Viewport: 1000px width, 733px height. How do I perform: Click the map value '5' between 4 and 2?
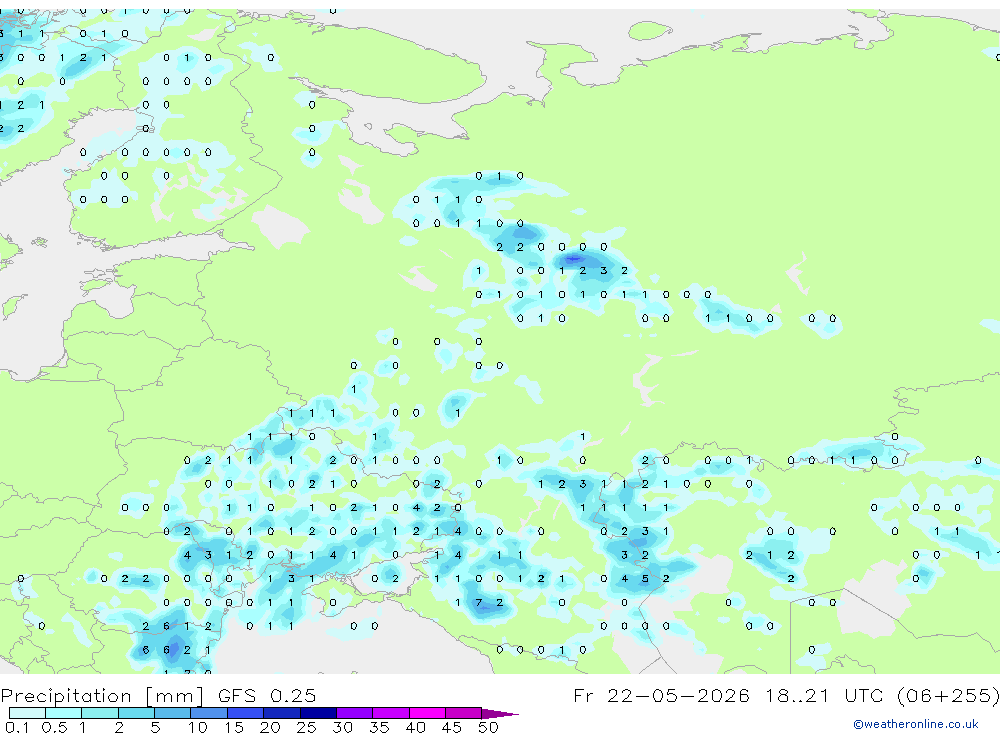point(645,579)
